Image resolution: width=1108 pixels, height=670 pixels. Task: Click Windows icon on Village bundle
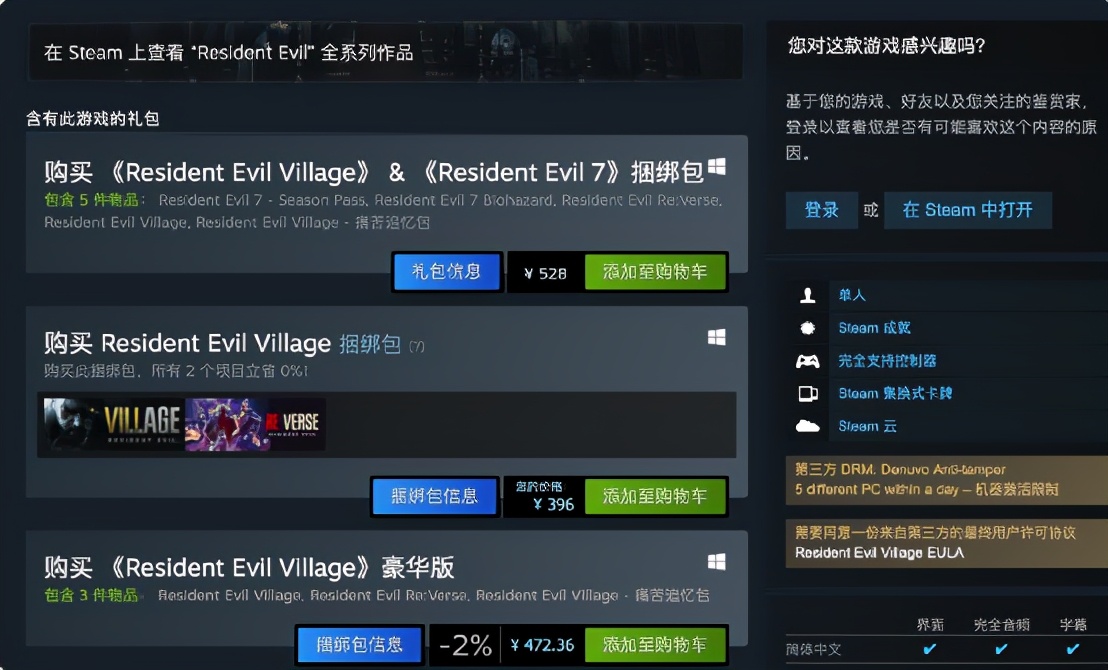(717, 338)
